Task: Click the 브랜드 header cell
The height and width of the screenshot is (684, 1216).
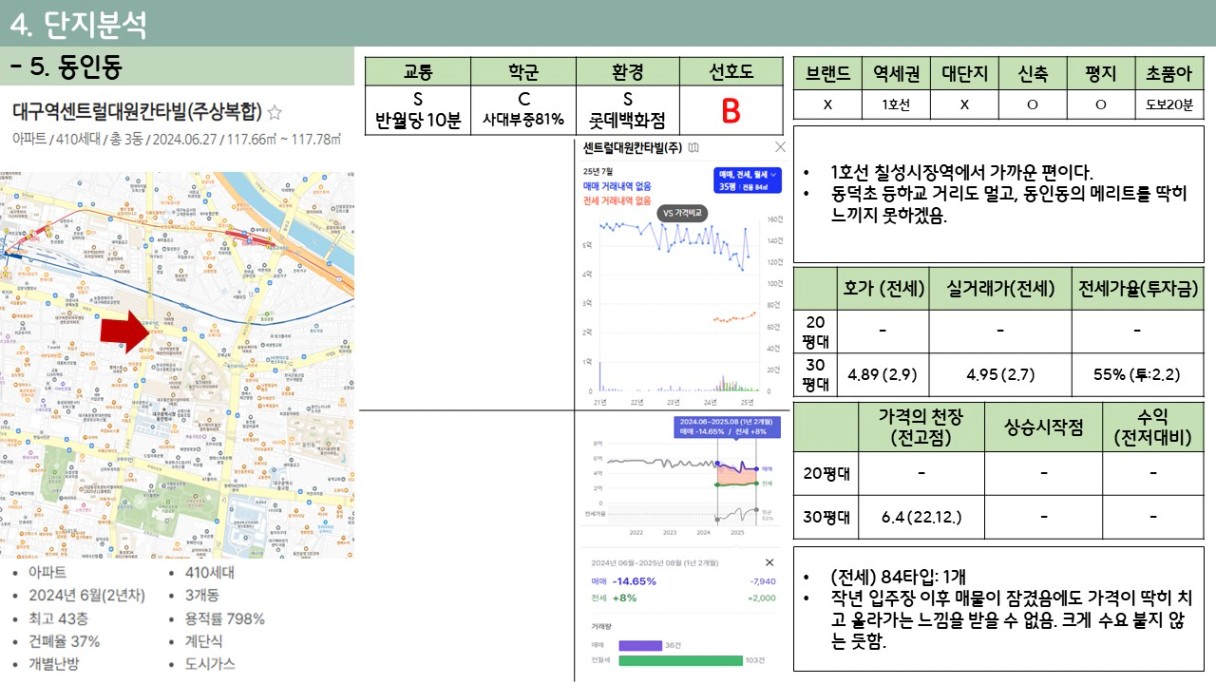Action: [x=827, y=73]
